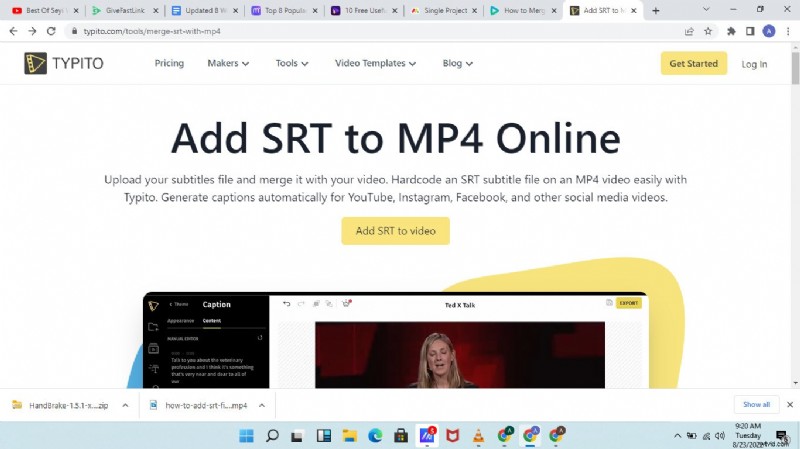Click the Get Started button

(x=693, y=63)
